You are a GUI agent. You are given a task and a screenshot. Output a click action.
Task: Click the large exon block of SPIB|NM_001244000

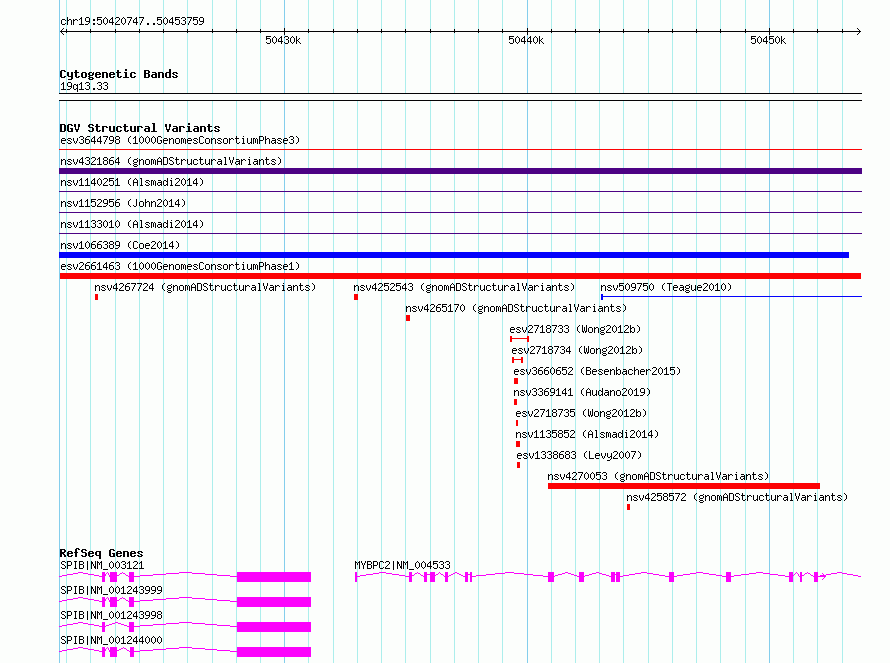point(274,652)
